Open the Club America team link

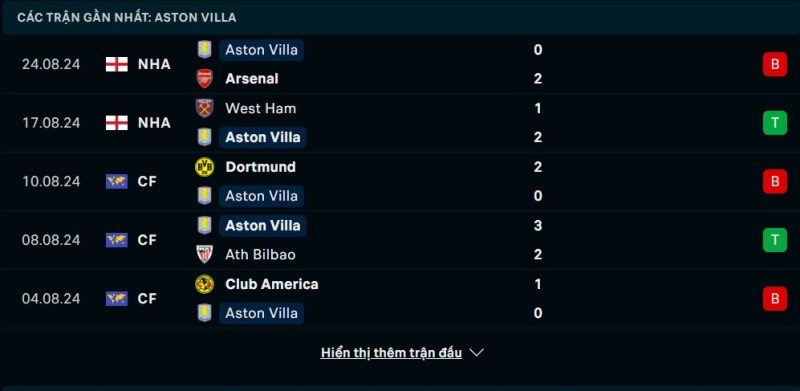[x=271, y=284]
